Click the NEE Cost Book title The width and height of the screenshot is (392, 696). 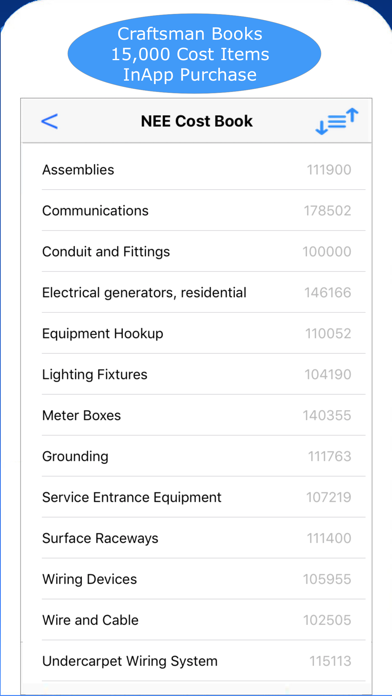point(197,121)
